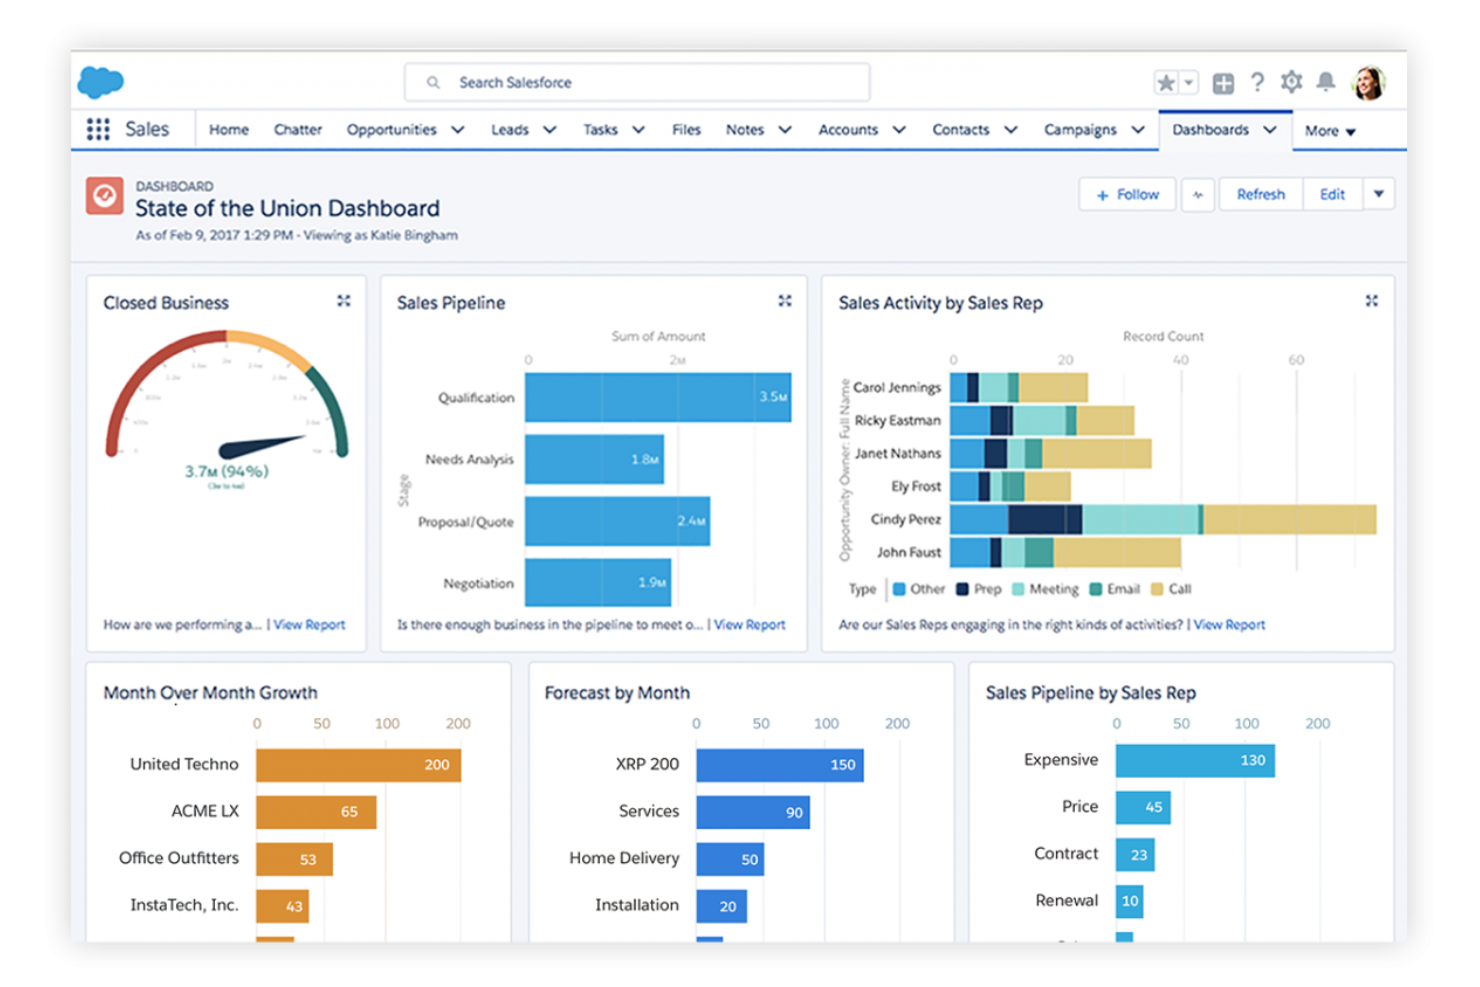This screenshot has height=987, width=1480.
Task: Click the Negotiation 1.9M bar
Action: tap(598, 582)
